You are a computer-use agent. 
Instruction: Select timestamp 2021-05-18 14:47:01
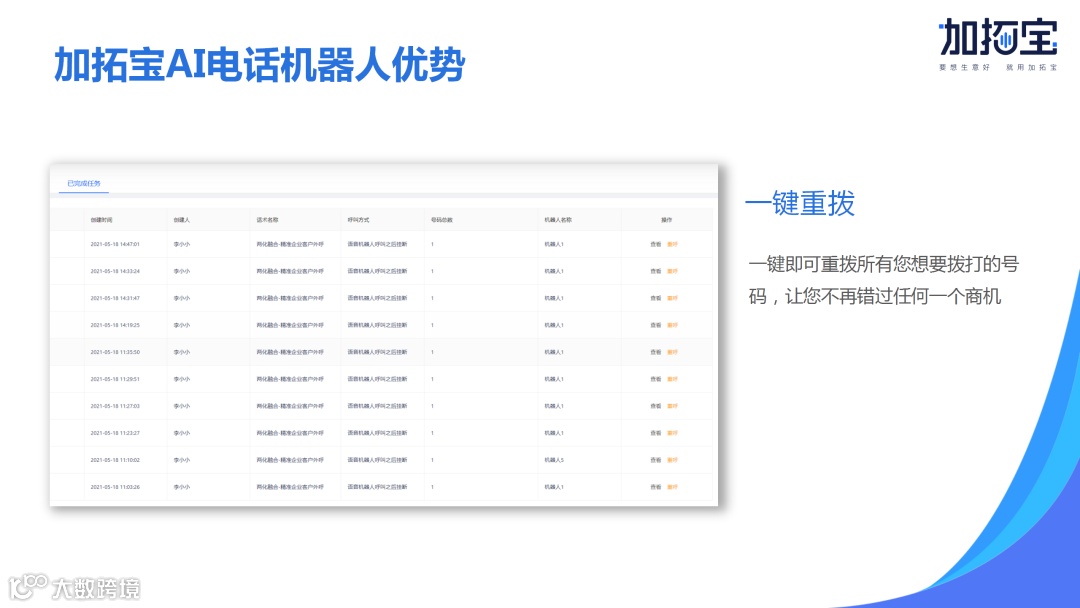coord(115,244)
